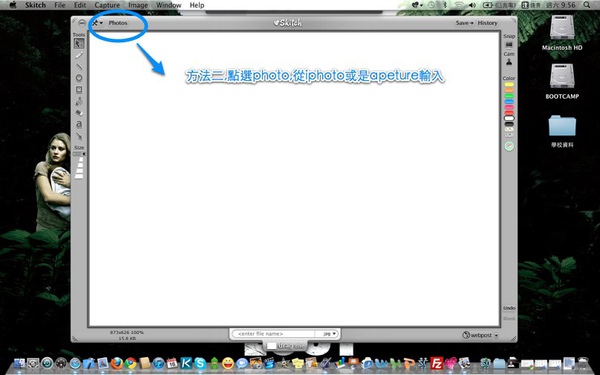Pick the orange color swatch
The image size is (600, 375).
click(x=509, y=90)
